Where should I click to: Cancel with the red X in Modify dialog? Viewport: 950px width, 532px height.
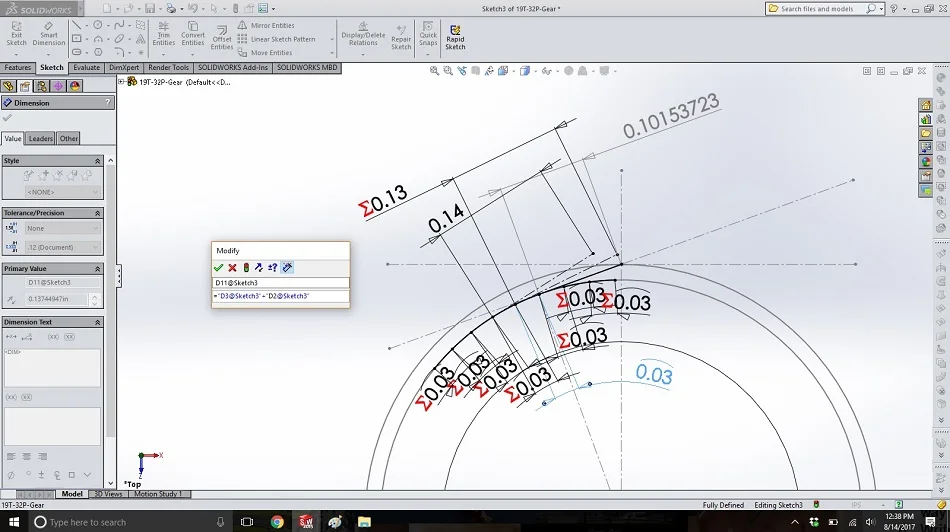point(232,267)
